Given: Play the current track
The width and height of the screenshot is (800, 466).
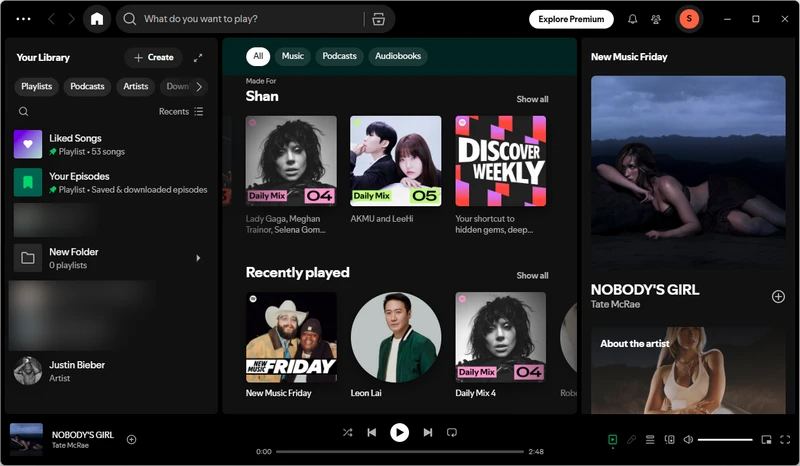Looking at the screenshot, I should (399, 432).
